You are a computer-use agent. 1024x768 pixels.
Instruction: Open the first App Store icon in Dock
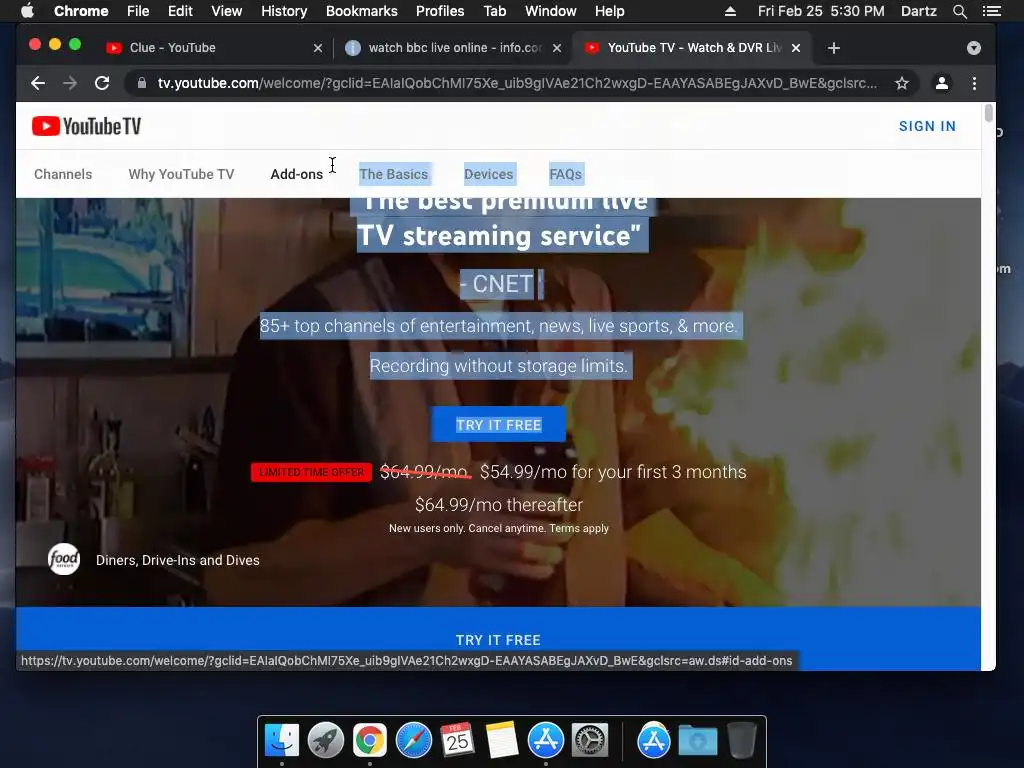click(546, 740)
